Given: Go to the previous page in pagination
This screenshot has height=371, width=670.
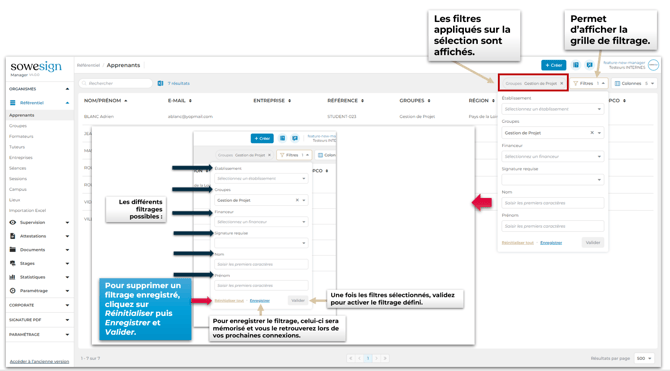Looking at the screenshot, I should [x=359, y=358].
